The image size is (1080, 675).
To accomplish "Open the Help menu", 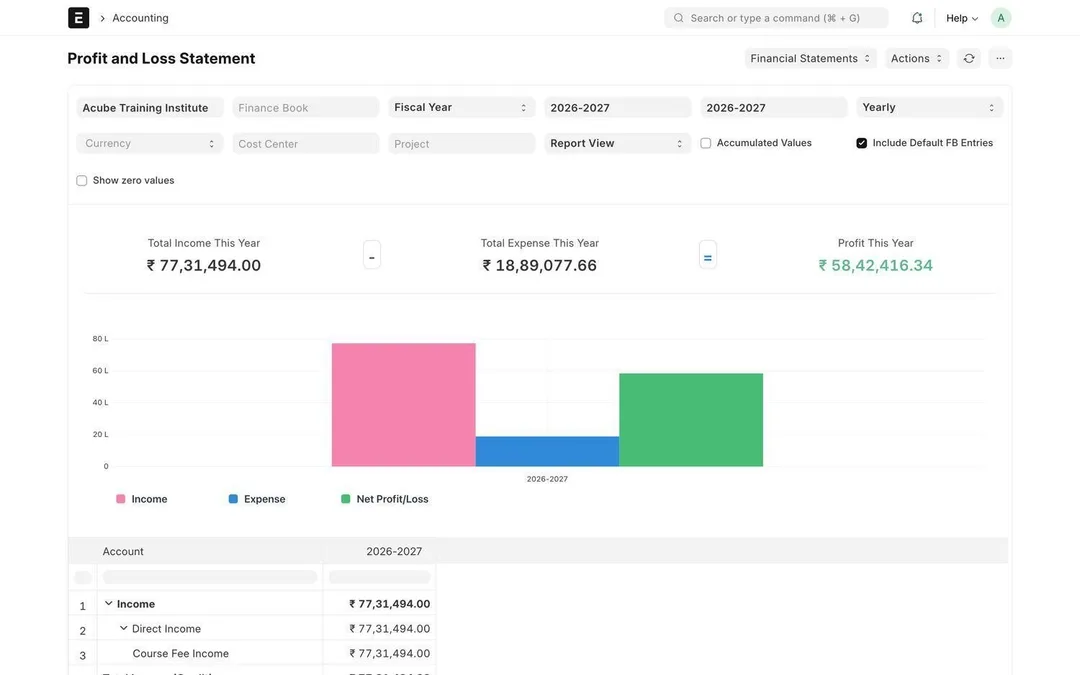I will [x=962, y=18].
